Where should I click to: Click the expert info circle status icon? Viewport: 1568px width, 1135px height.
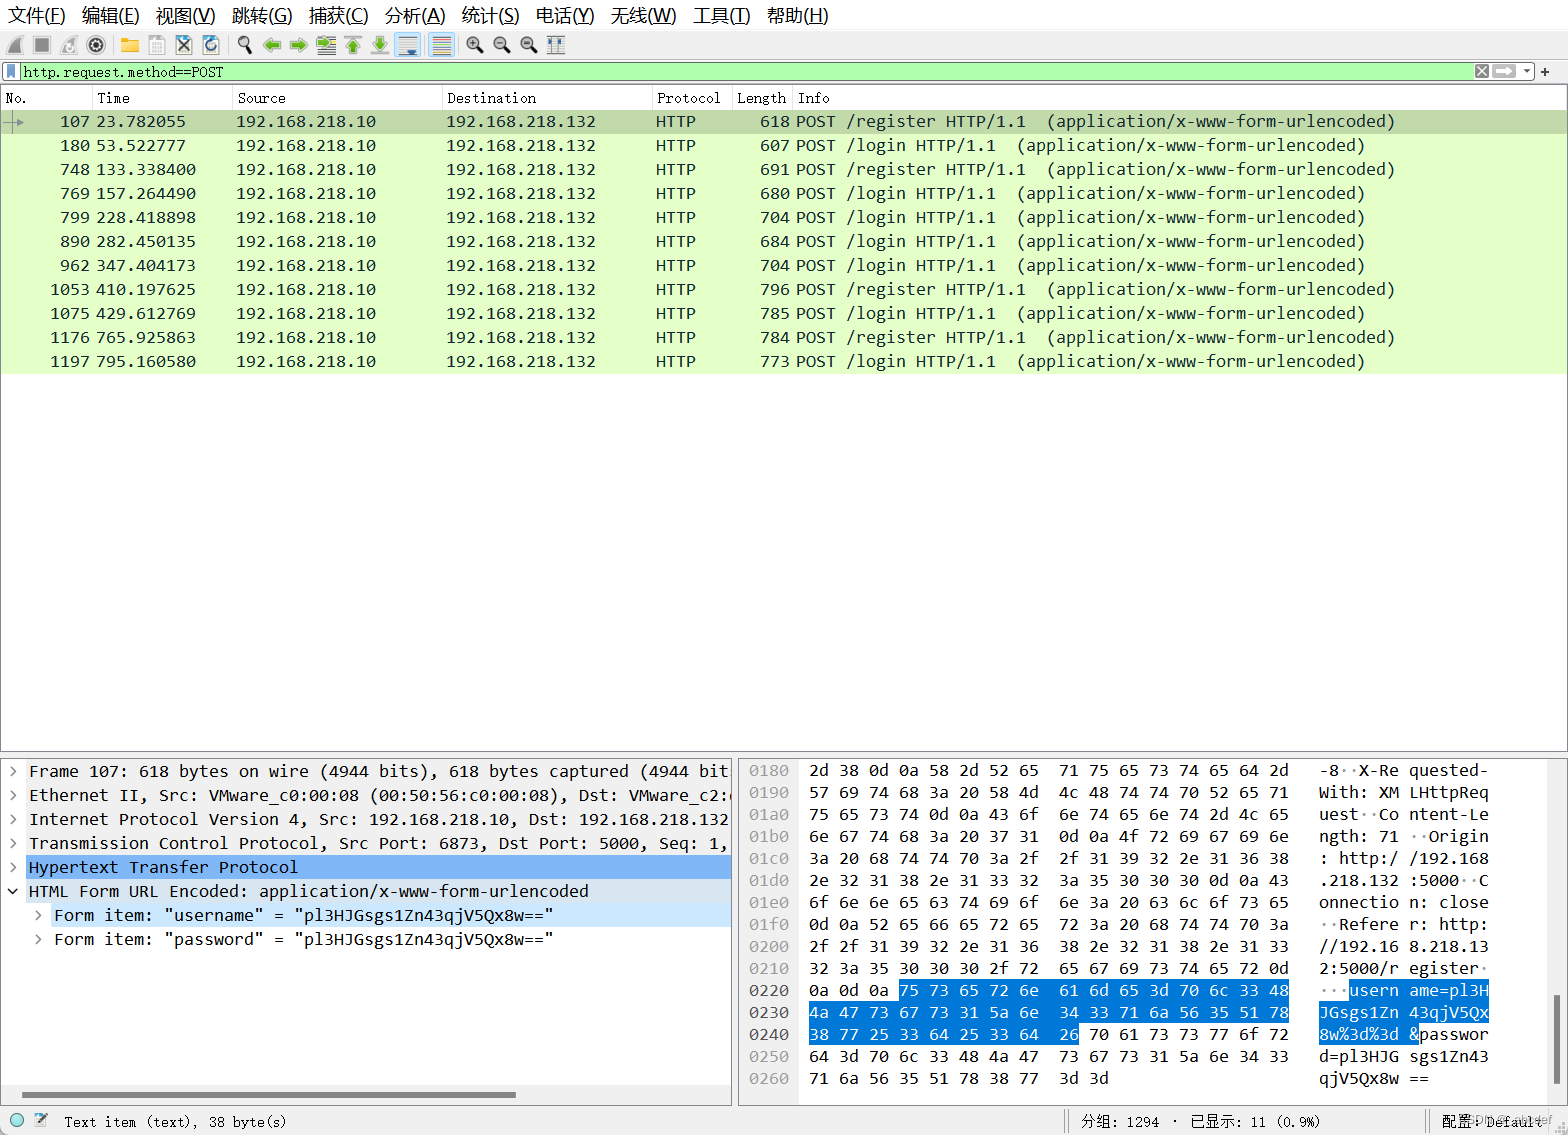point(17,1120)
